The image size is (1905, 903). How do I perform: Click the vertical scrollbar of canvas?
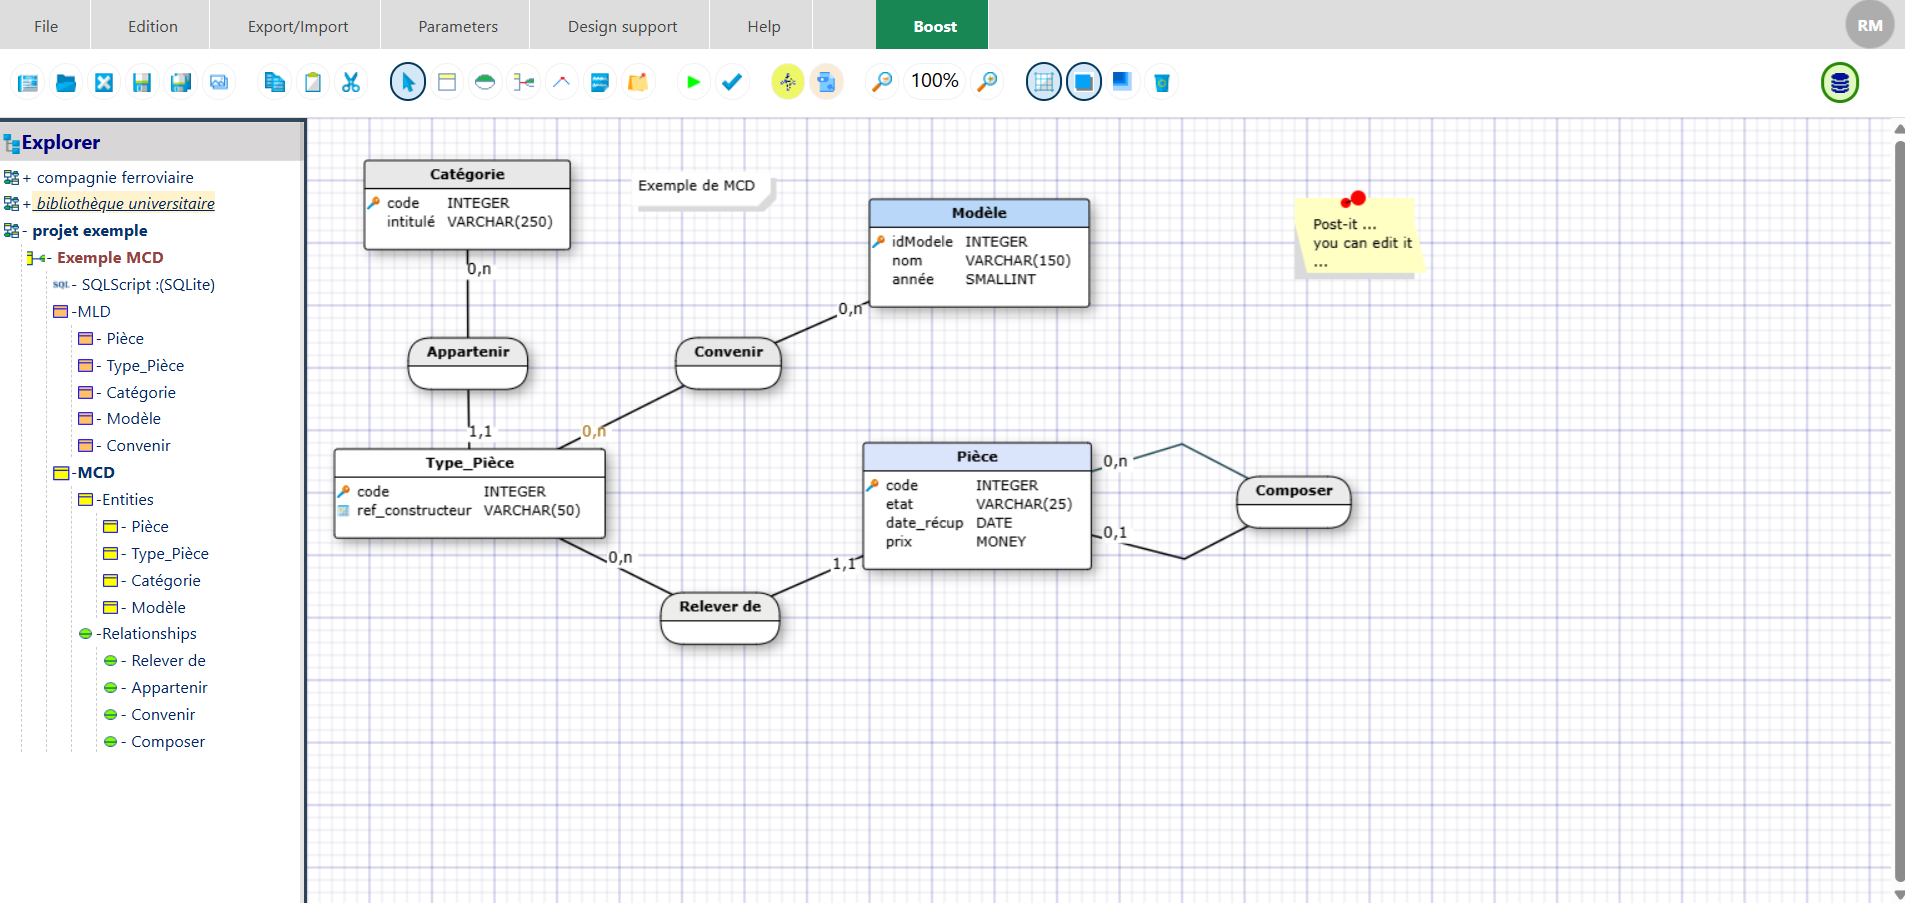(1899, 510)
